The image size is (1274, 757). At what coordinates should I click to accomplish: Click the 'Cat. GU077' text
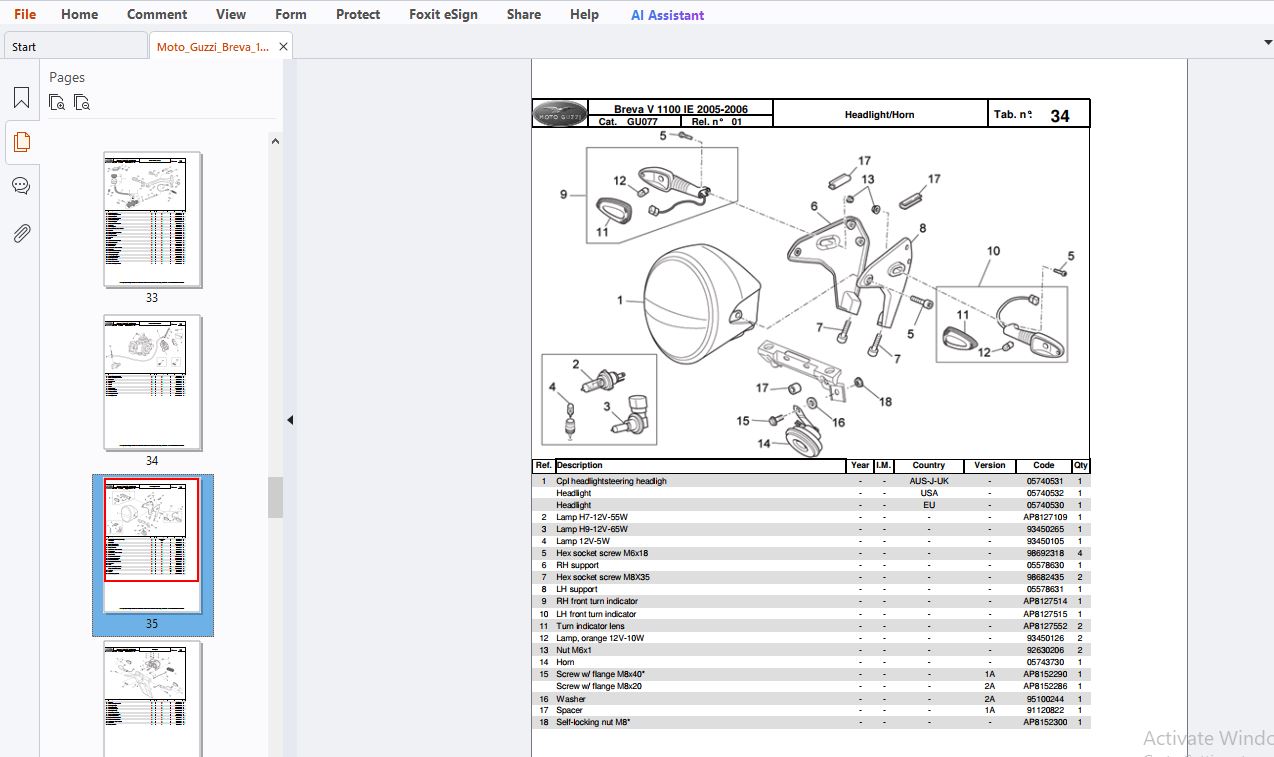pos(628,122)
